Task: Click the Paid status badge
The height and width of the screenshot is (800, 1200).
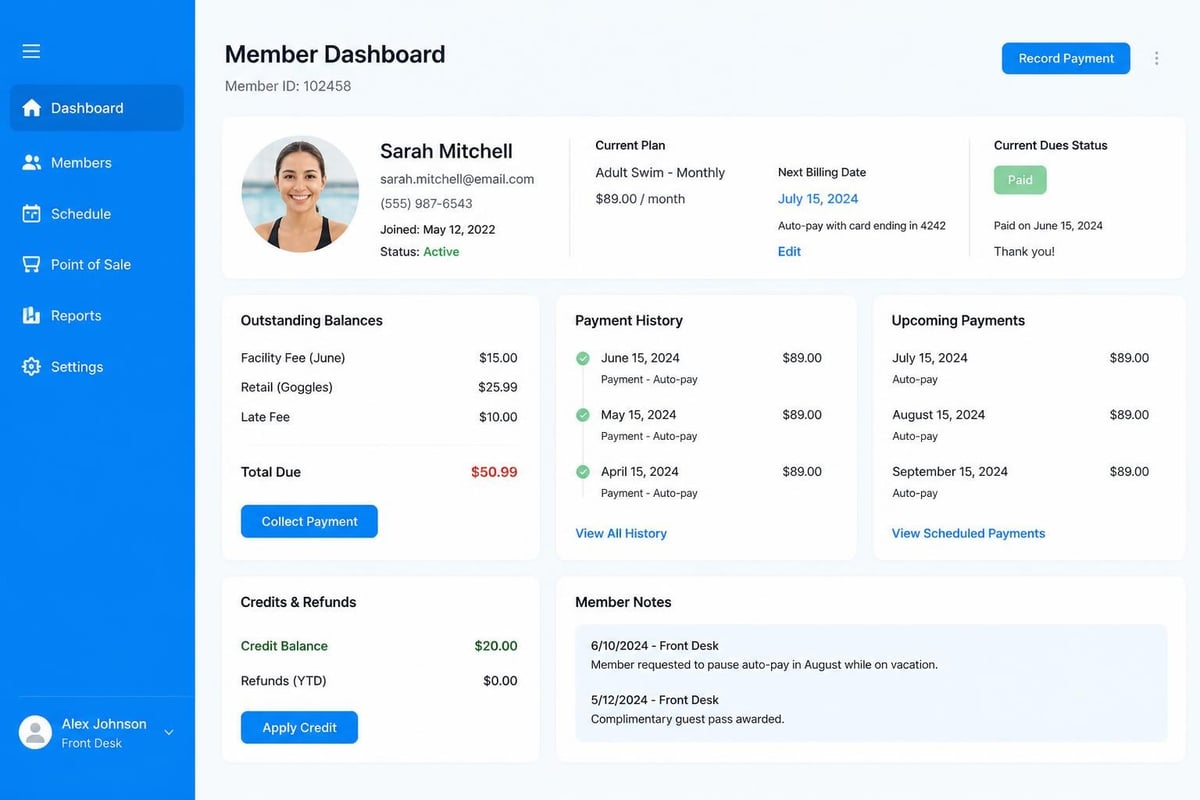Action: [x=1020, y=180]
